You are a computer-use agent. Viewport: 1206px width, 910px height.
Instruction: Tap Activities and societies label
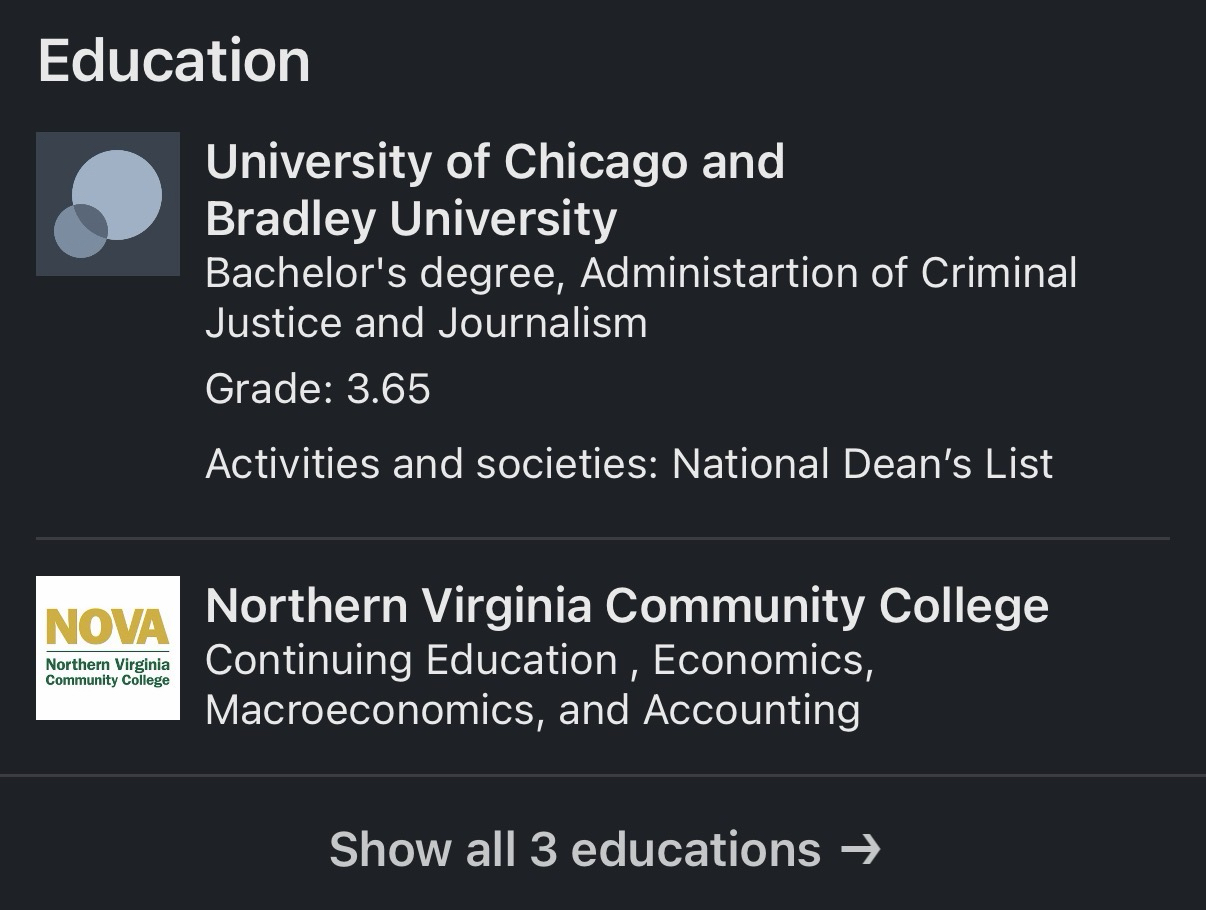click(432, 464)
